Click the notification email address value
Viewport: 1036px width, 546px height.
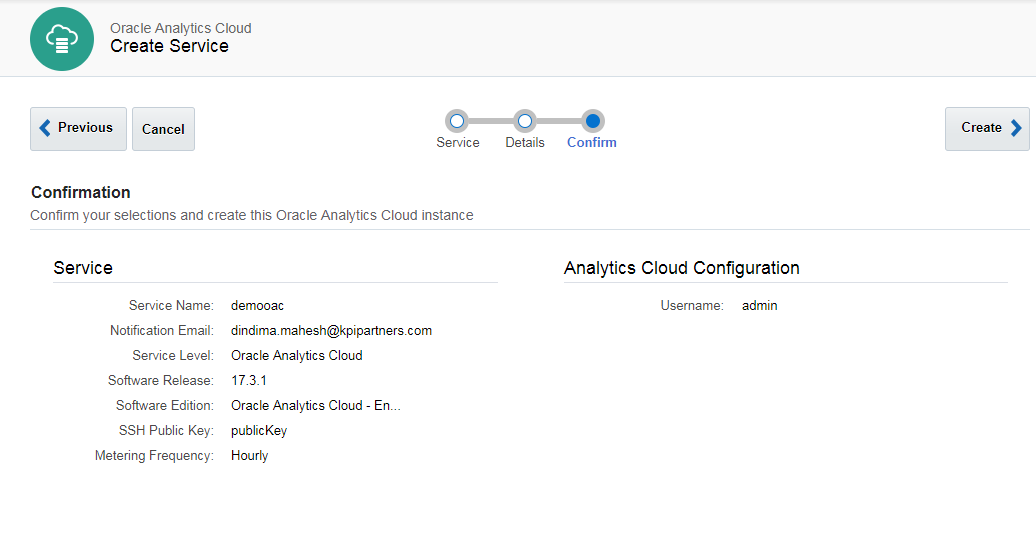(331, 330)
